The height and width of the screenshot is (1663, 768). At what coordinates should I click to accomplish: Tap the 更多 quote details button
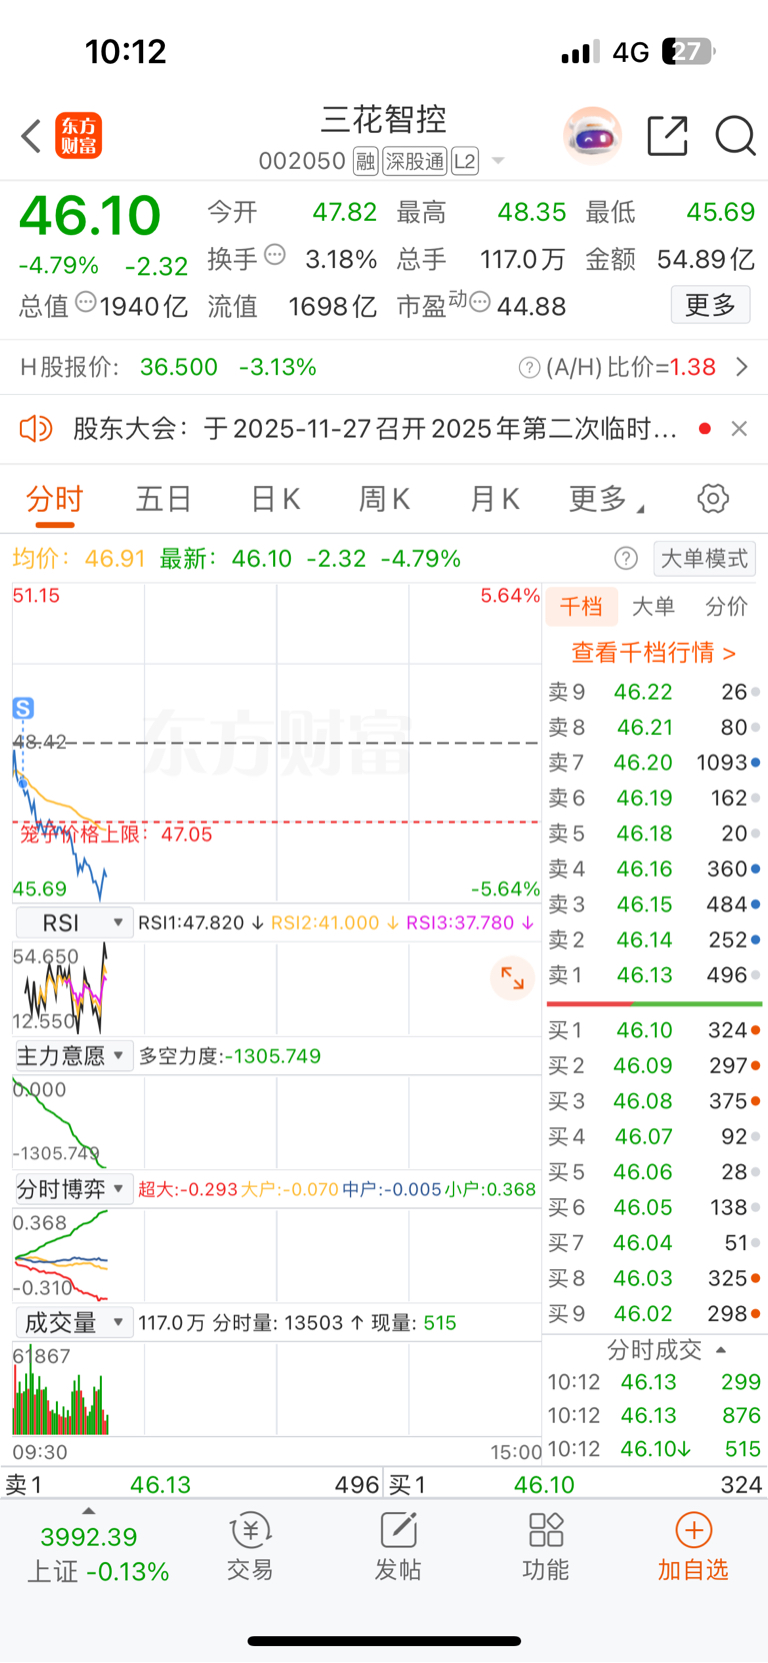click(710, 304)
